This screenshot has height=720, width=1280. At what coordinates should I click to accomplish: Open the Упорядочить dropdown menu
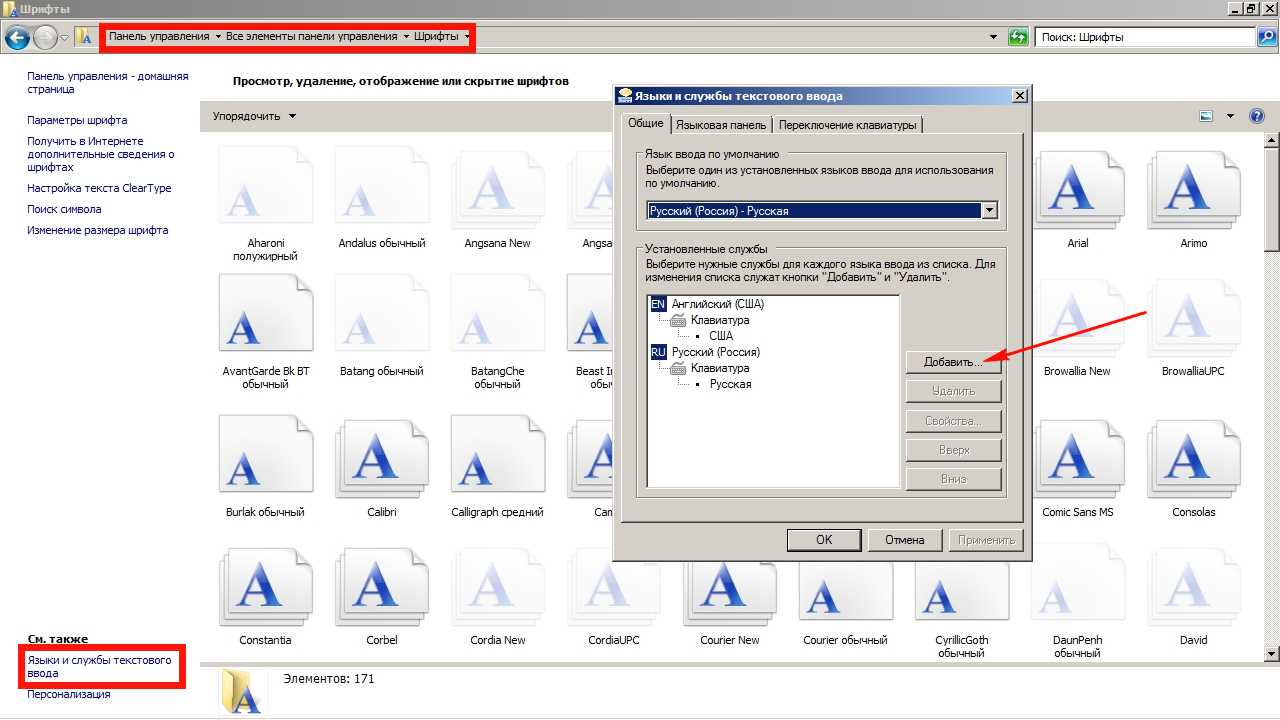click(254, 116)
